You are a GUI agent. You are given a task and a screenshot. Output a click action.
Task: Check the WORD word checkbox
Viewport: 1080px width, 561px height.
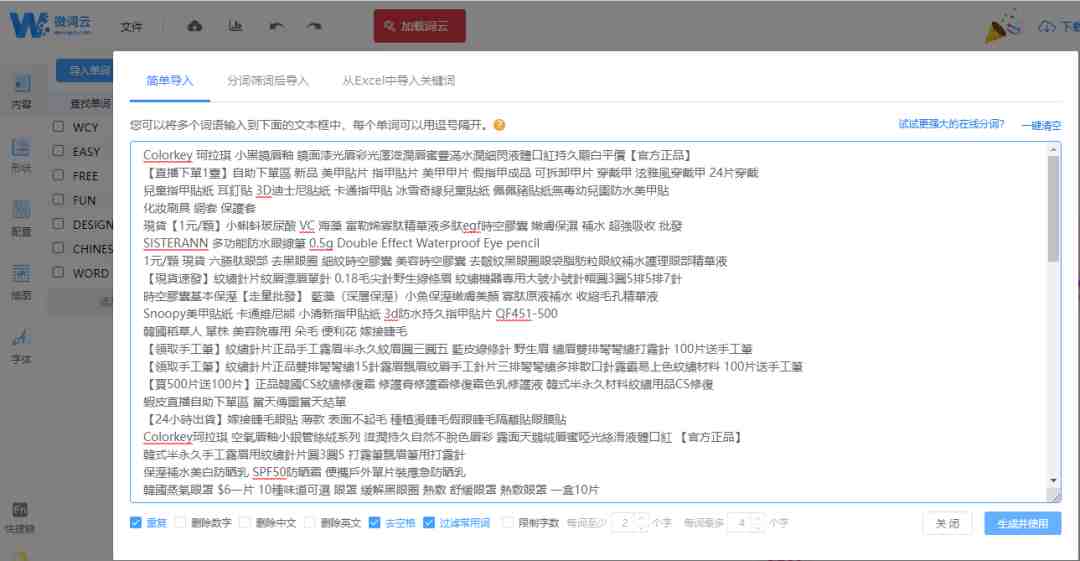(59, 272)
